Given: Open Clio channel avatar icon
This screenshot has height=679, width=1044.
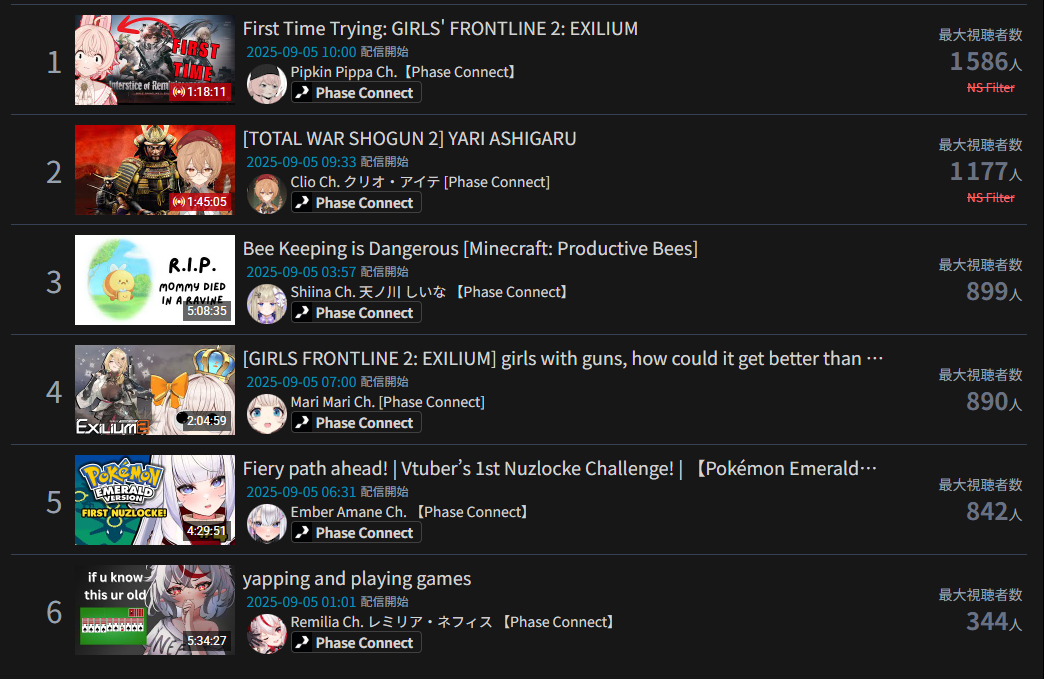Looking at the screenshot, I should 267,194.
